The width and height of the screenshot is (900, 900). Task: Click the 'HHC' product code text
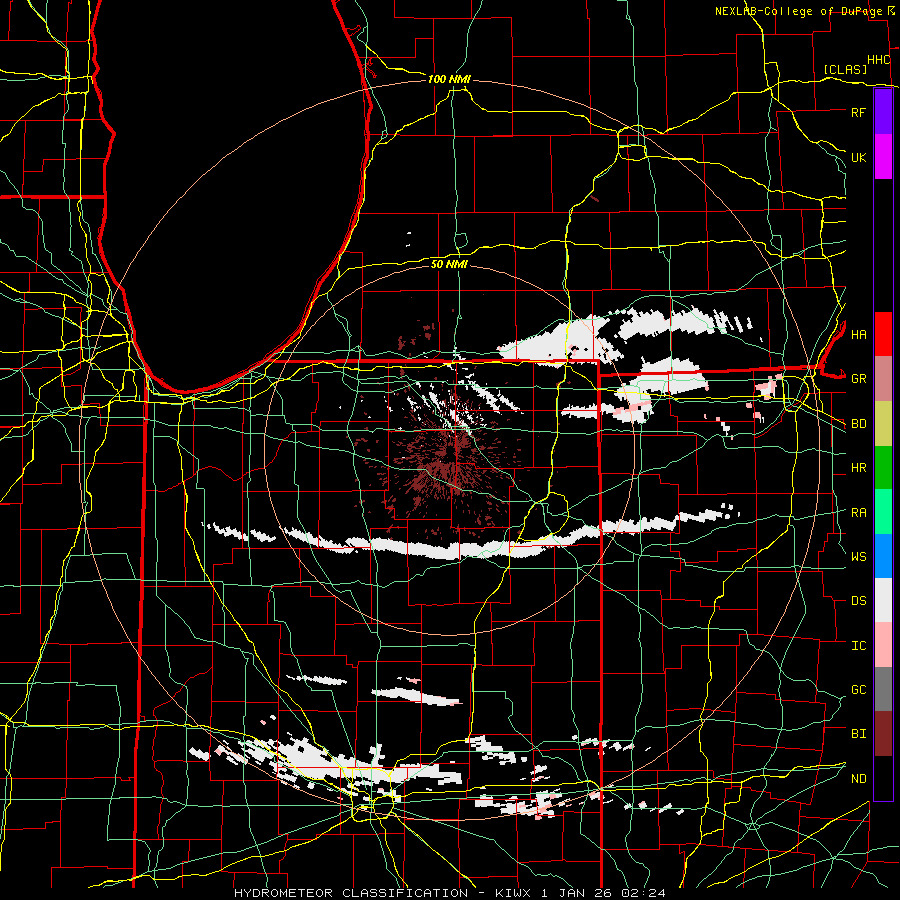[x=878, y=60]
